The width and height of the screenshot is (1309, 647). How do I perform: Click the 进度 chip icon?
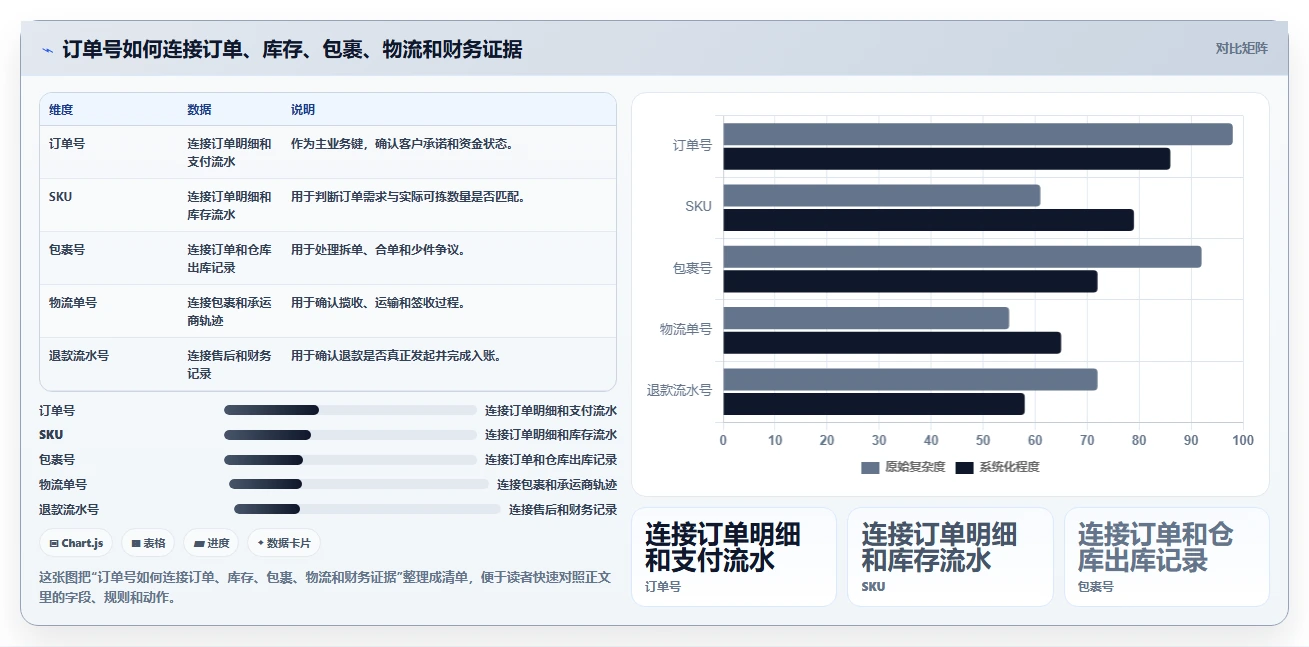(199, 543)
